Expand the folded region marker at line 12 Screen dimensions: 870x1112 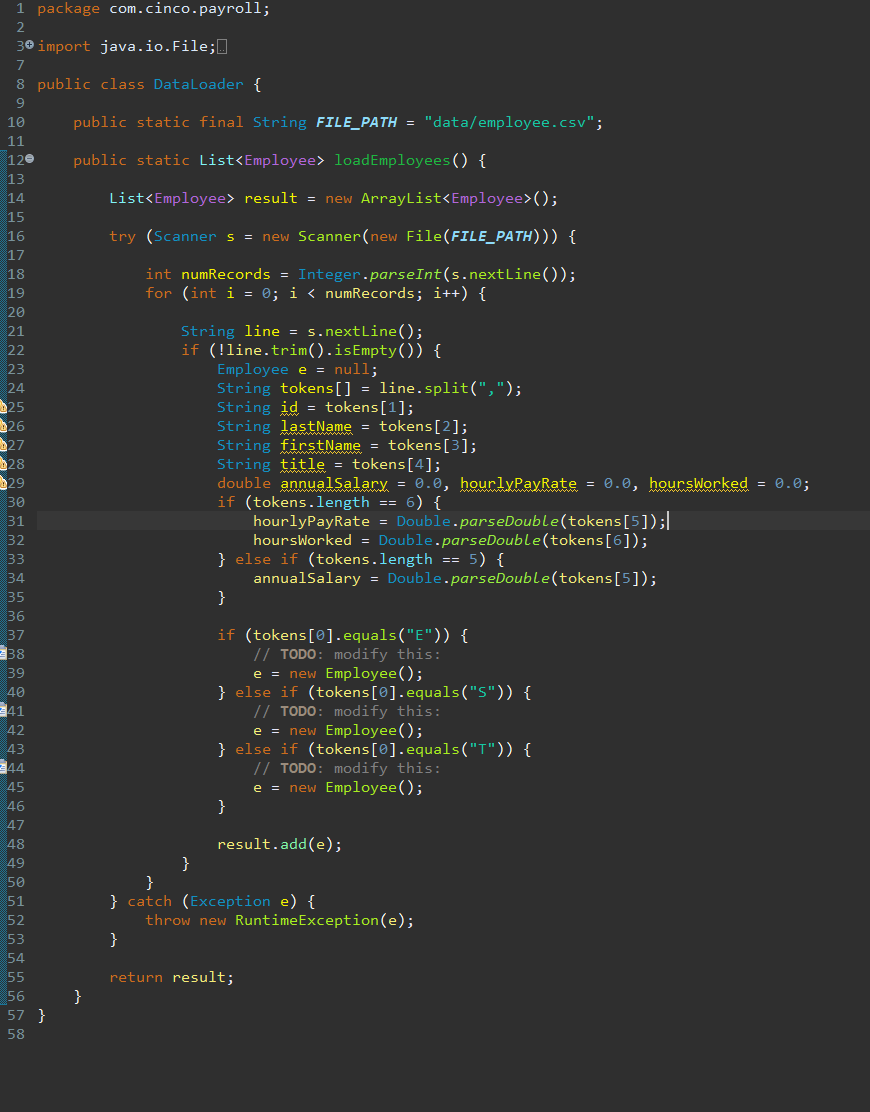[30, 160]
